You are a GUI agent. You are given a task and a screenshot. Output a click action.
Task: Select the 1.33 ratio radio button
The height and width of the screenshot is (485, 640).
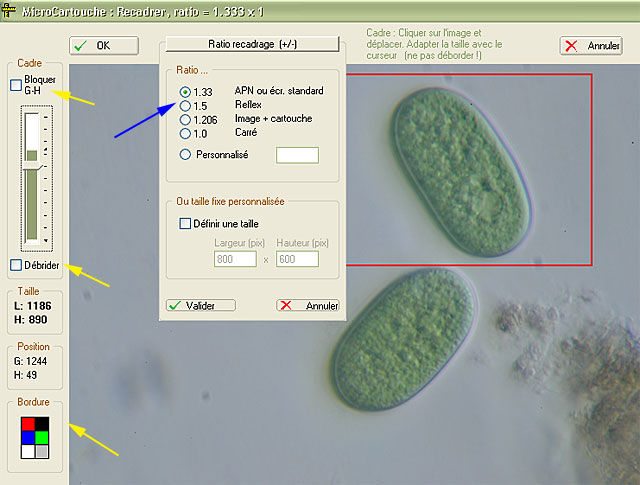185,92
